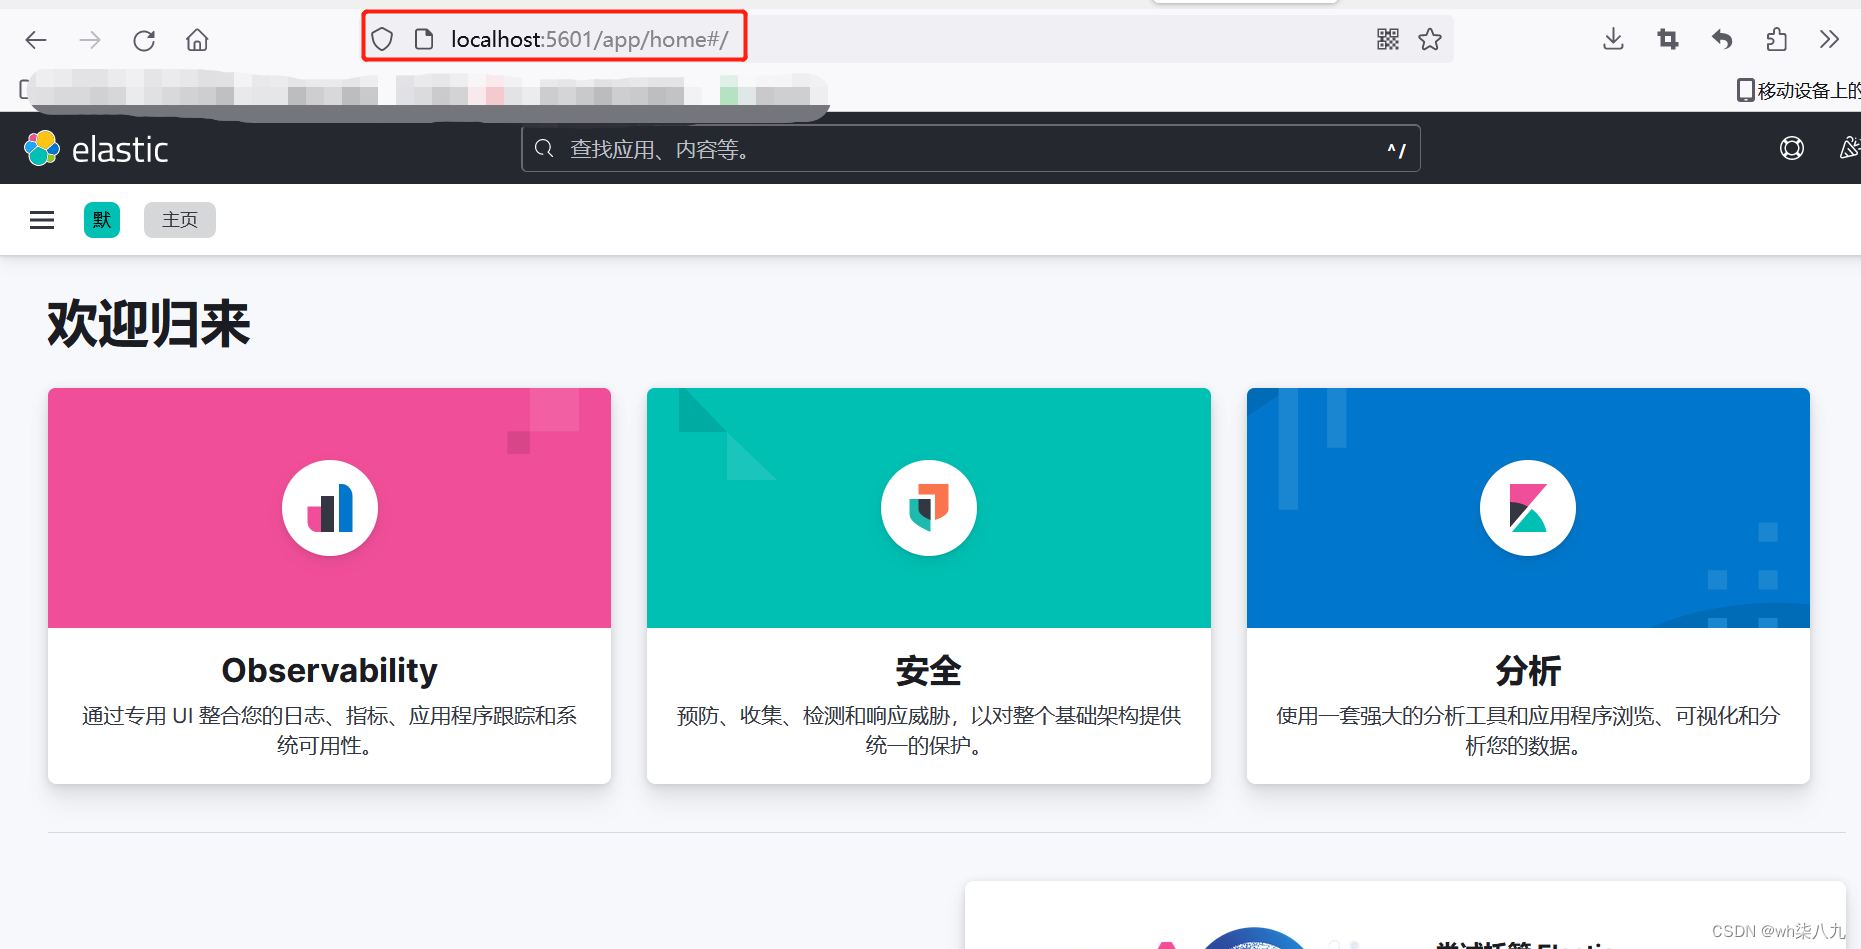Click the Observability bar chart icon
Screen dimensions: 1861x949
click(x=330, y=508)
